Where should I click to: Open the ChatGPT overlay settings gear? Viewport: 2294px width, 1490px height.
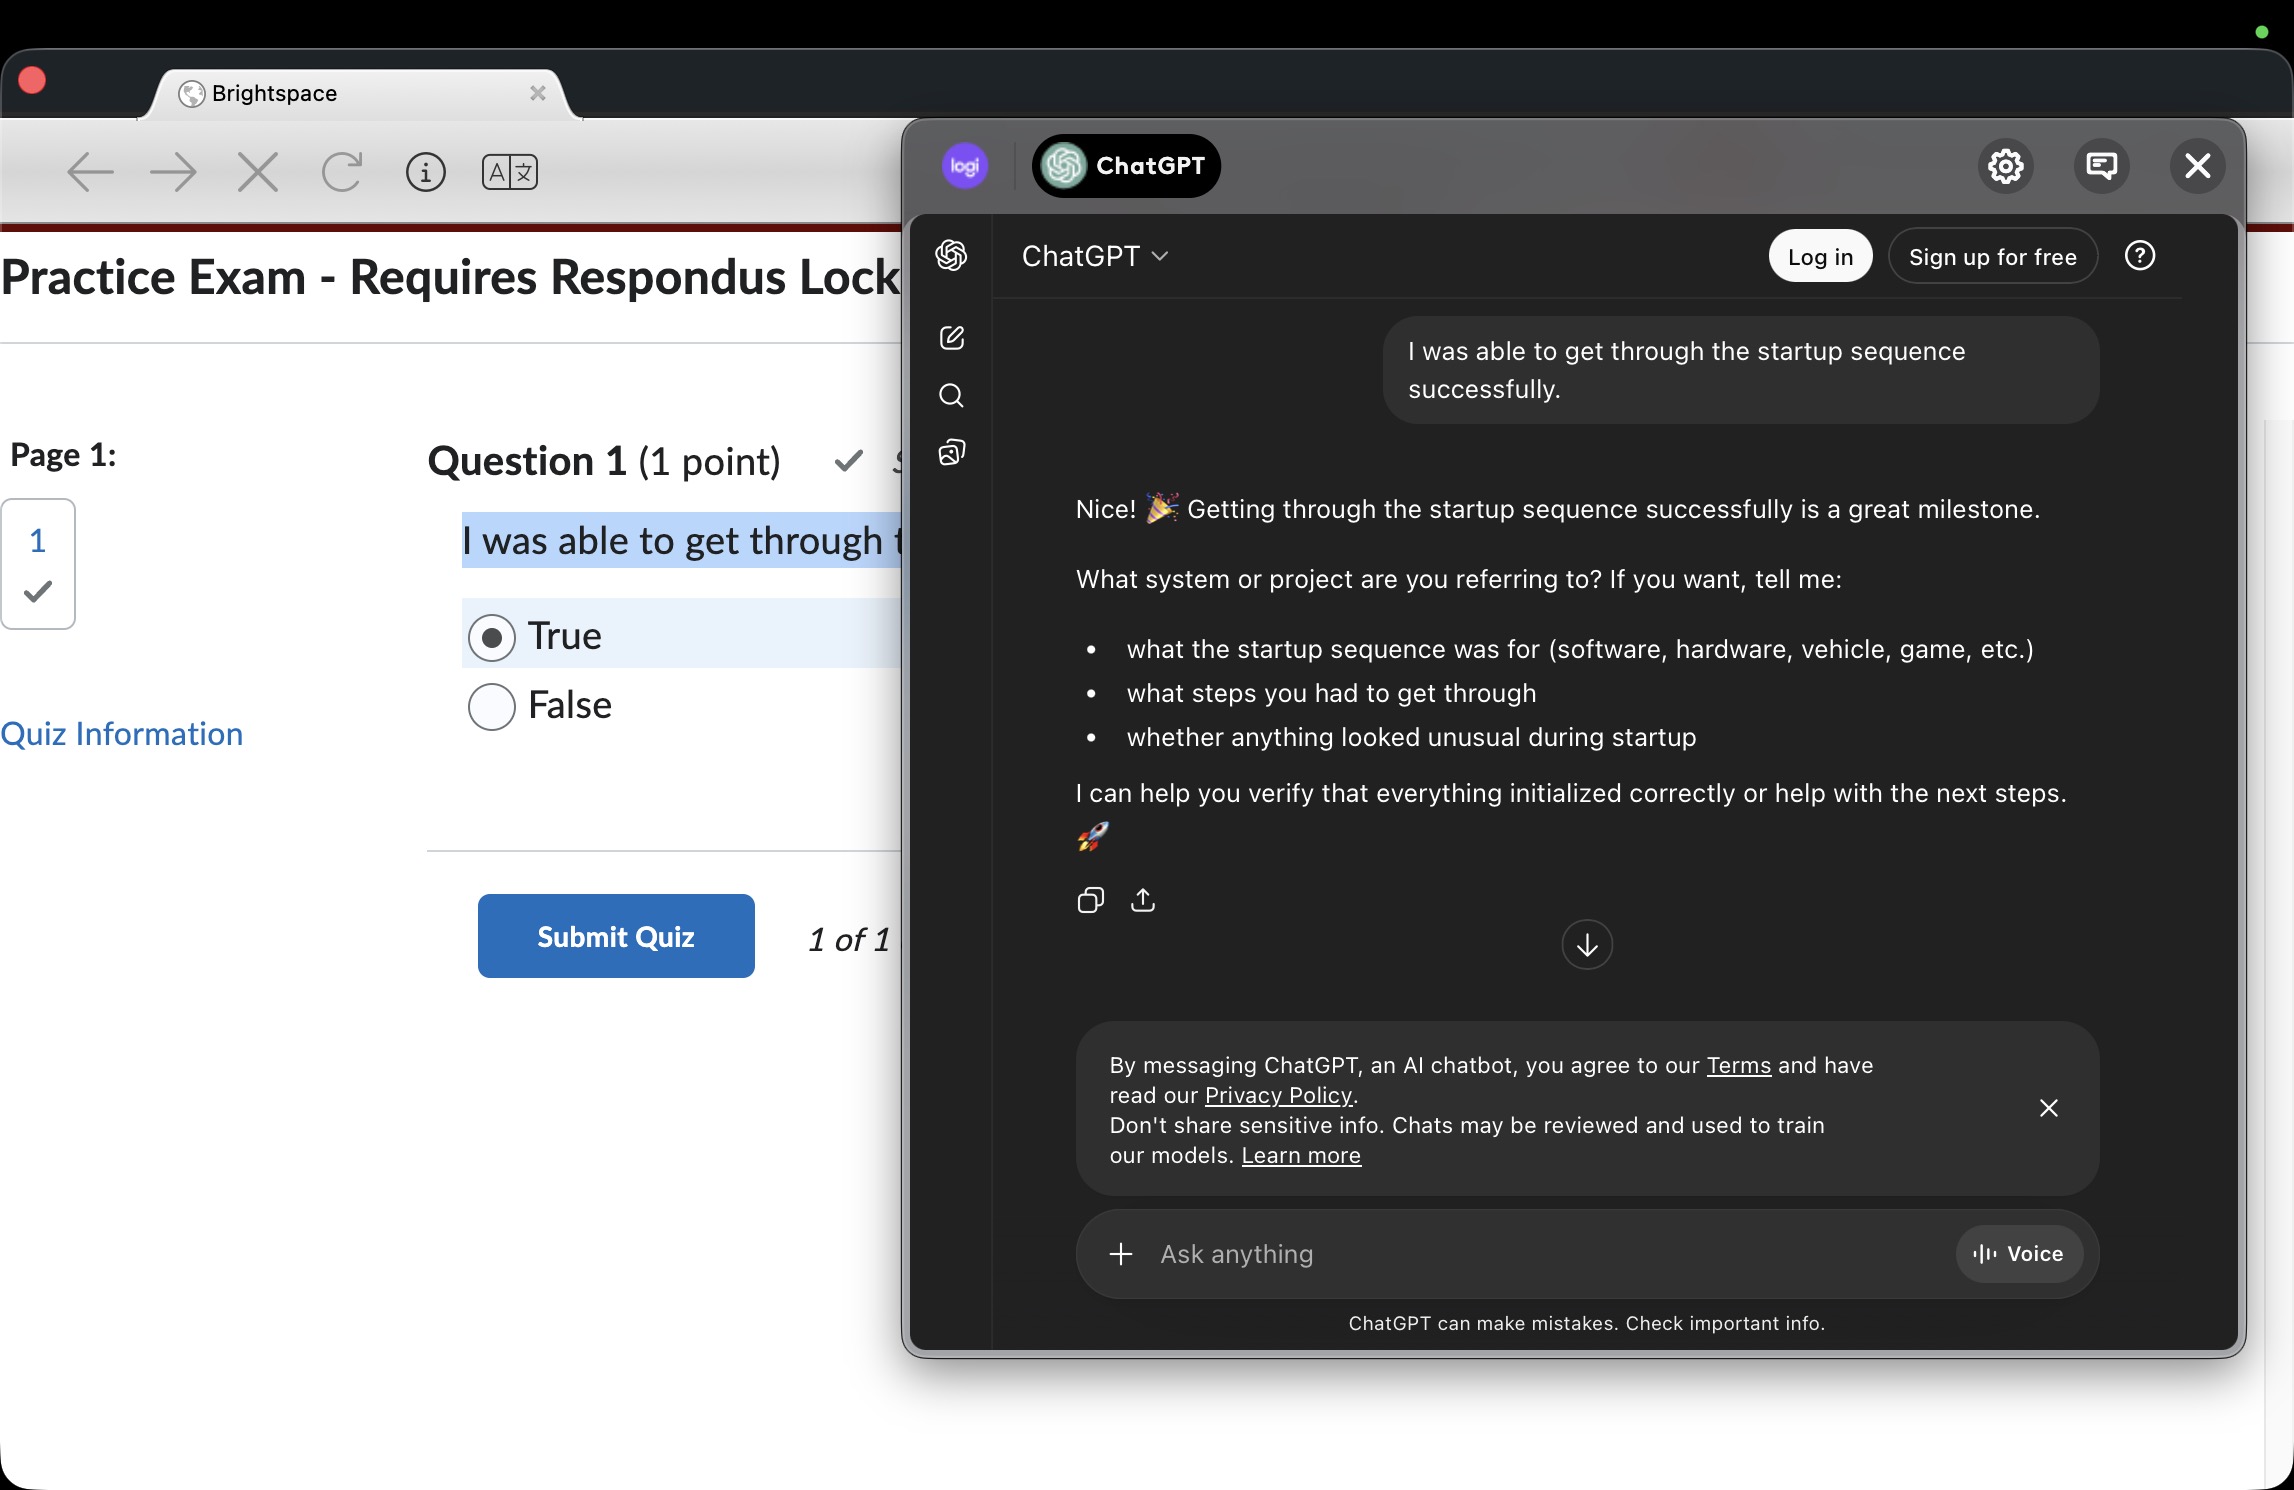2006,166
